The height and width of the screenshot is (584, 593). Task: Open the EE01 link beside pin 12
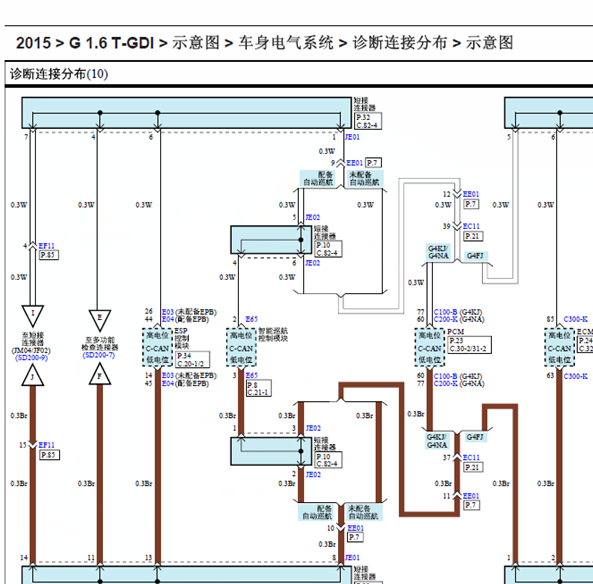(x=471, y=194)
